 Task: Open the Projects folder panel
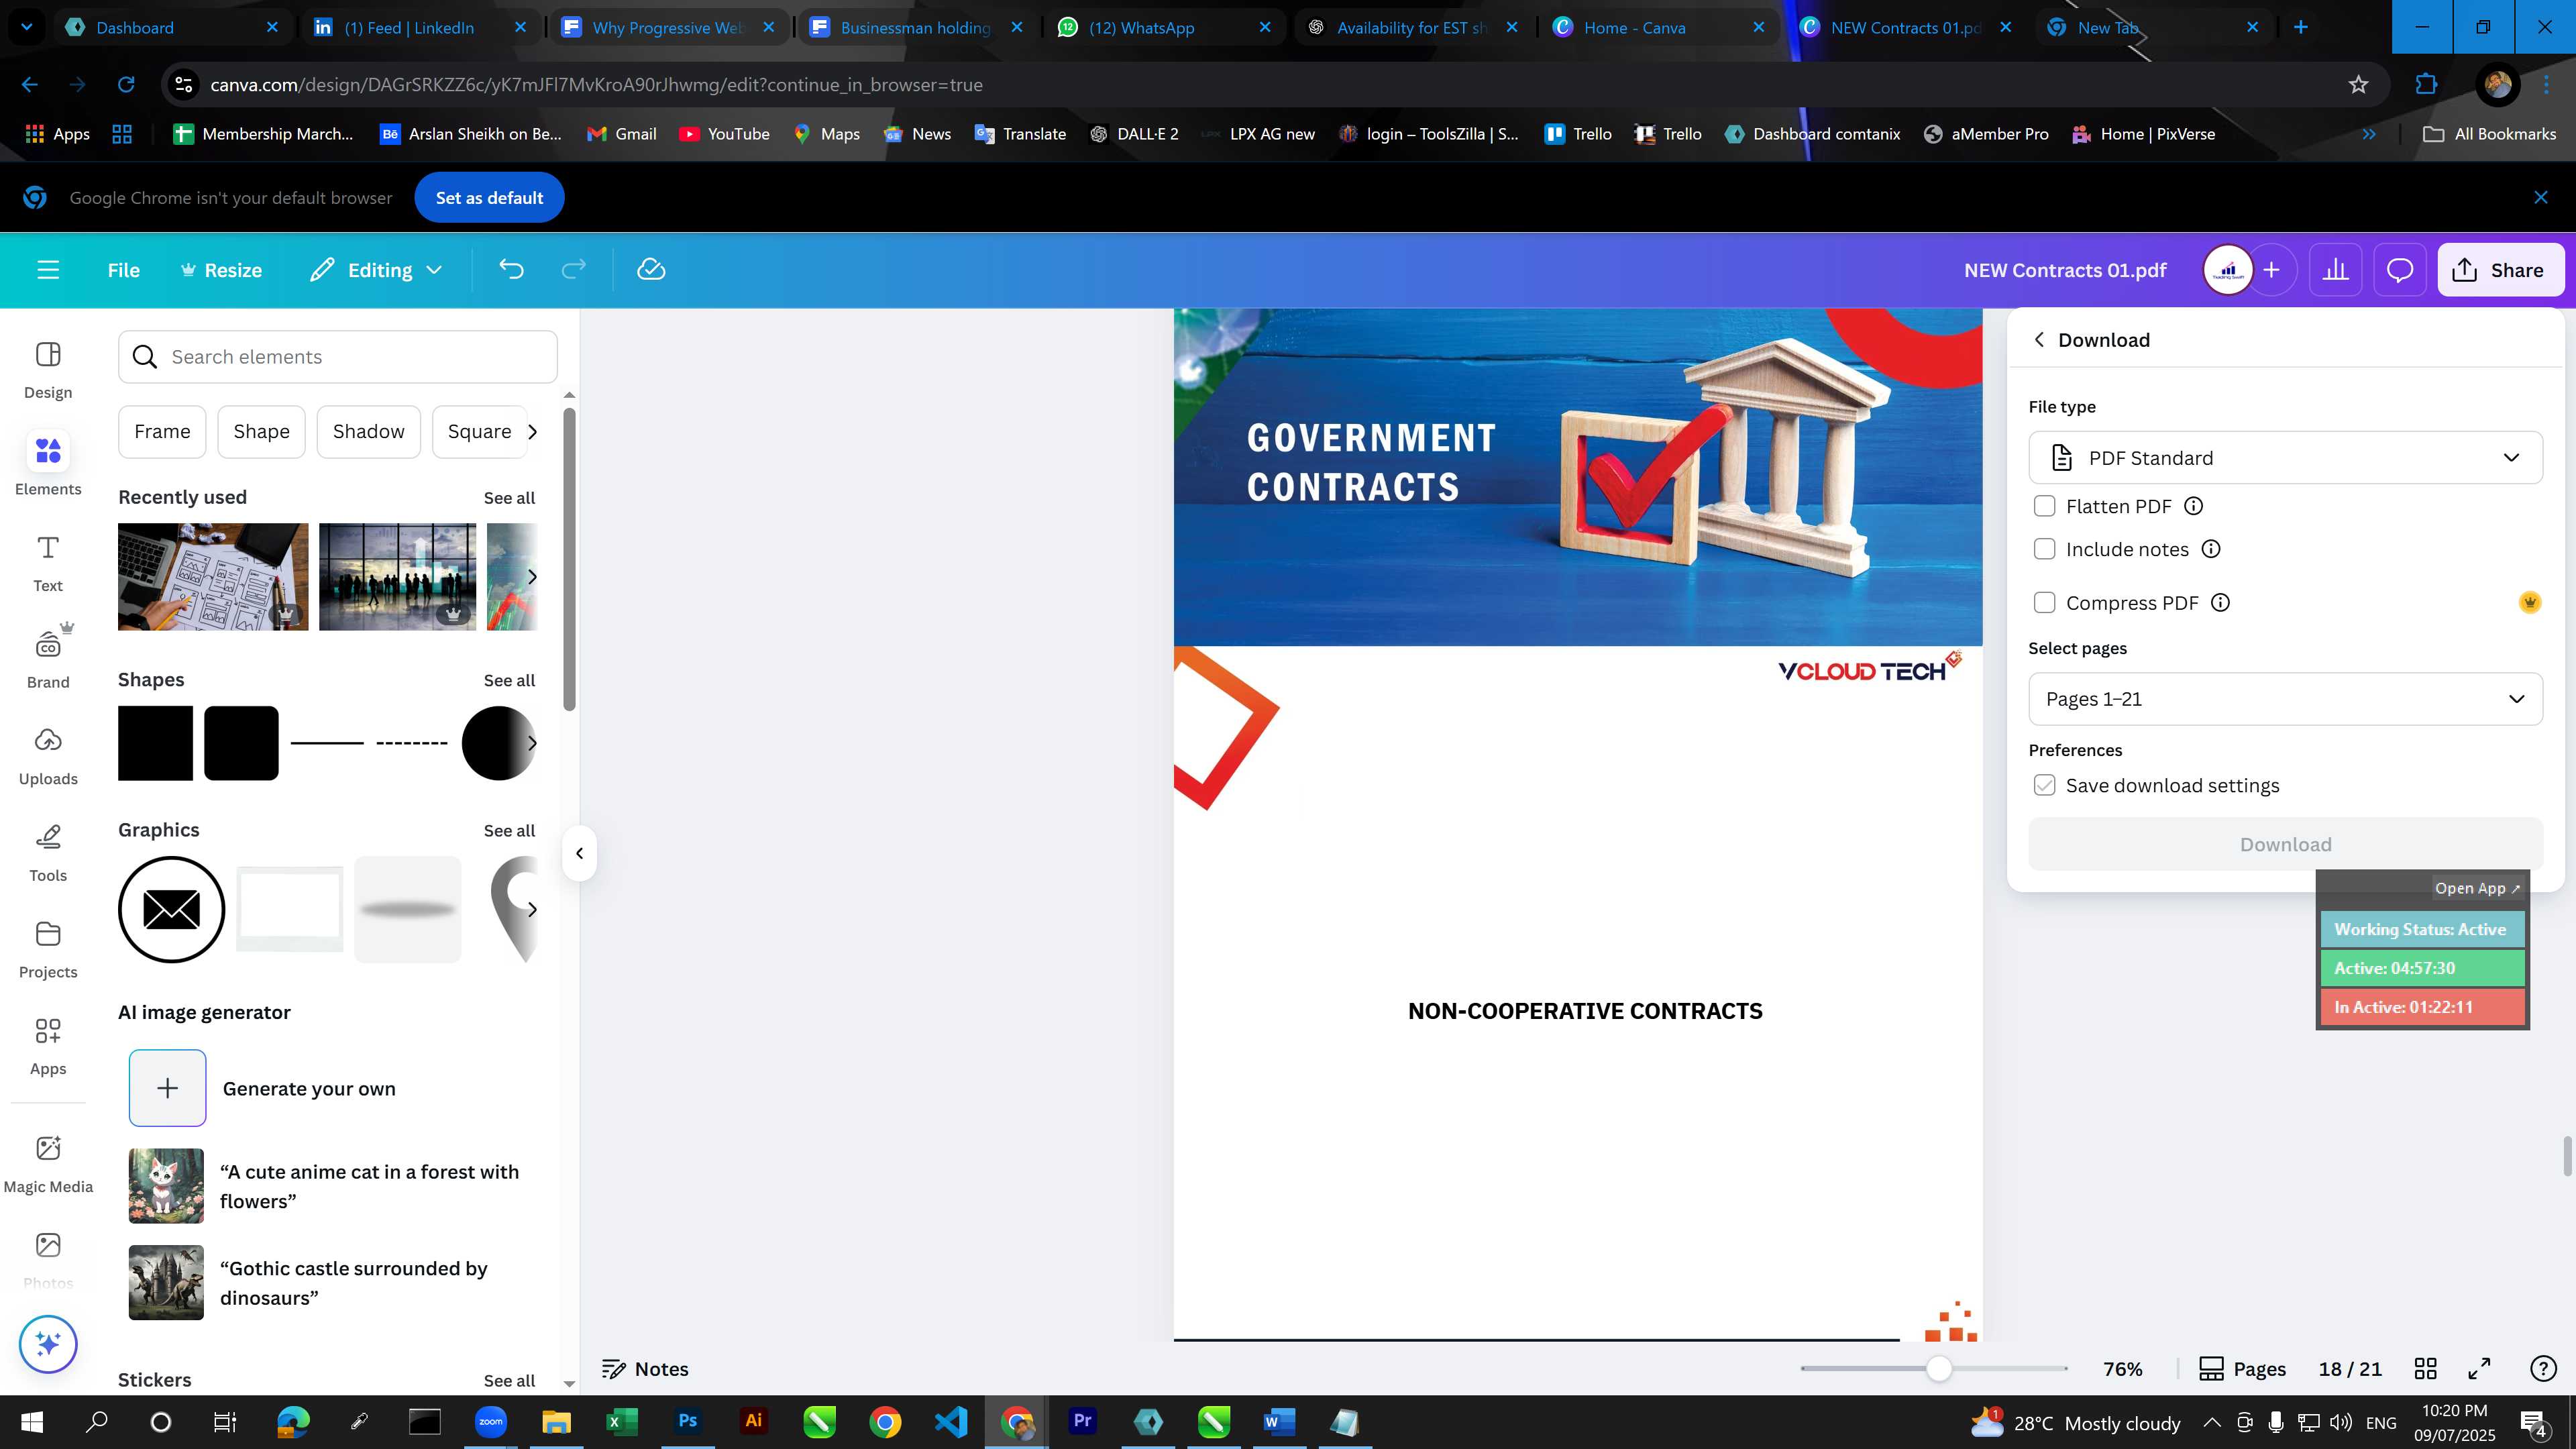[x=48, y=950]
